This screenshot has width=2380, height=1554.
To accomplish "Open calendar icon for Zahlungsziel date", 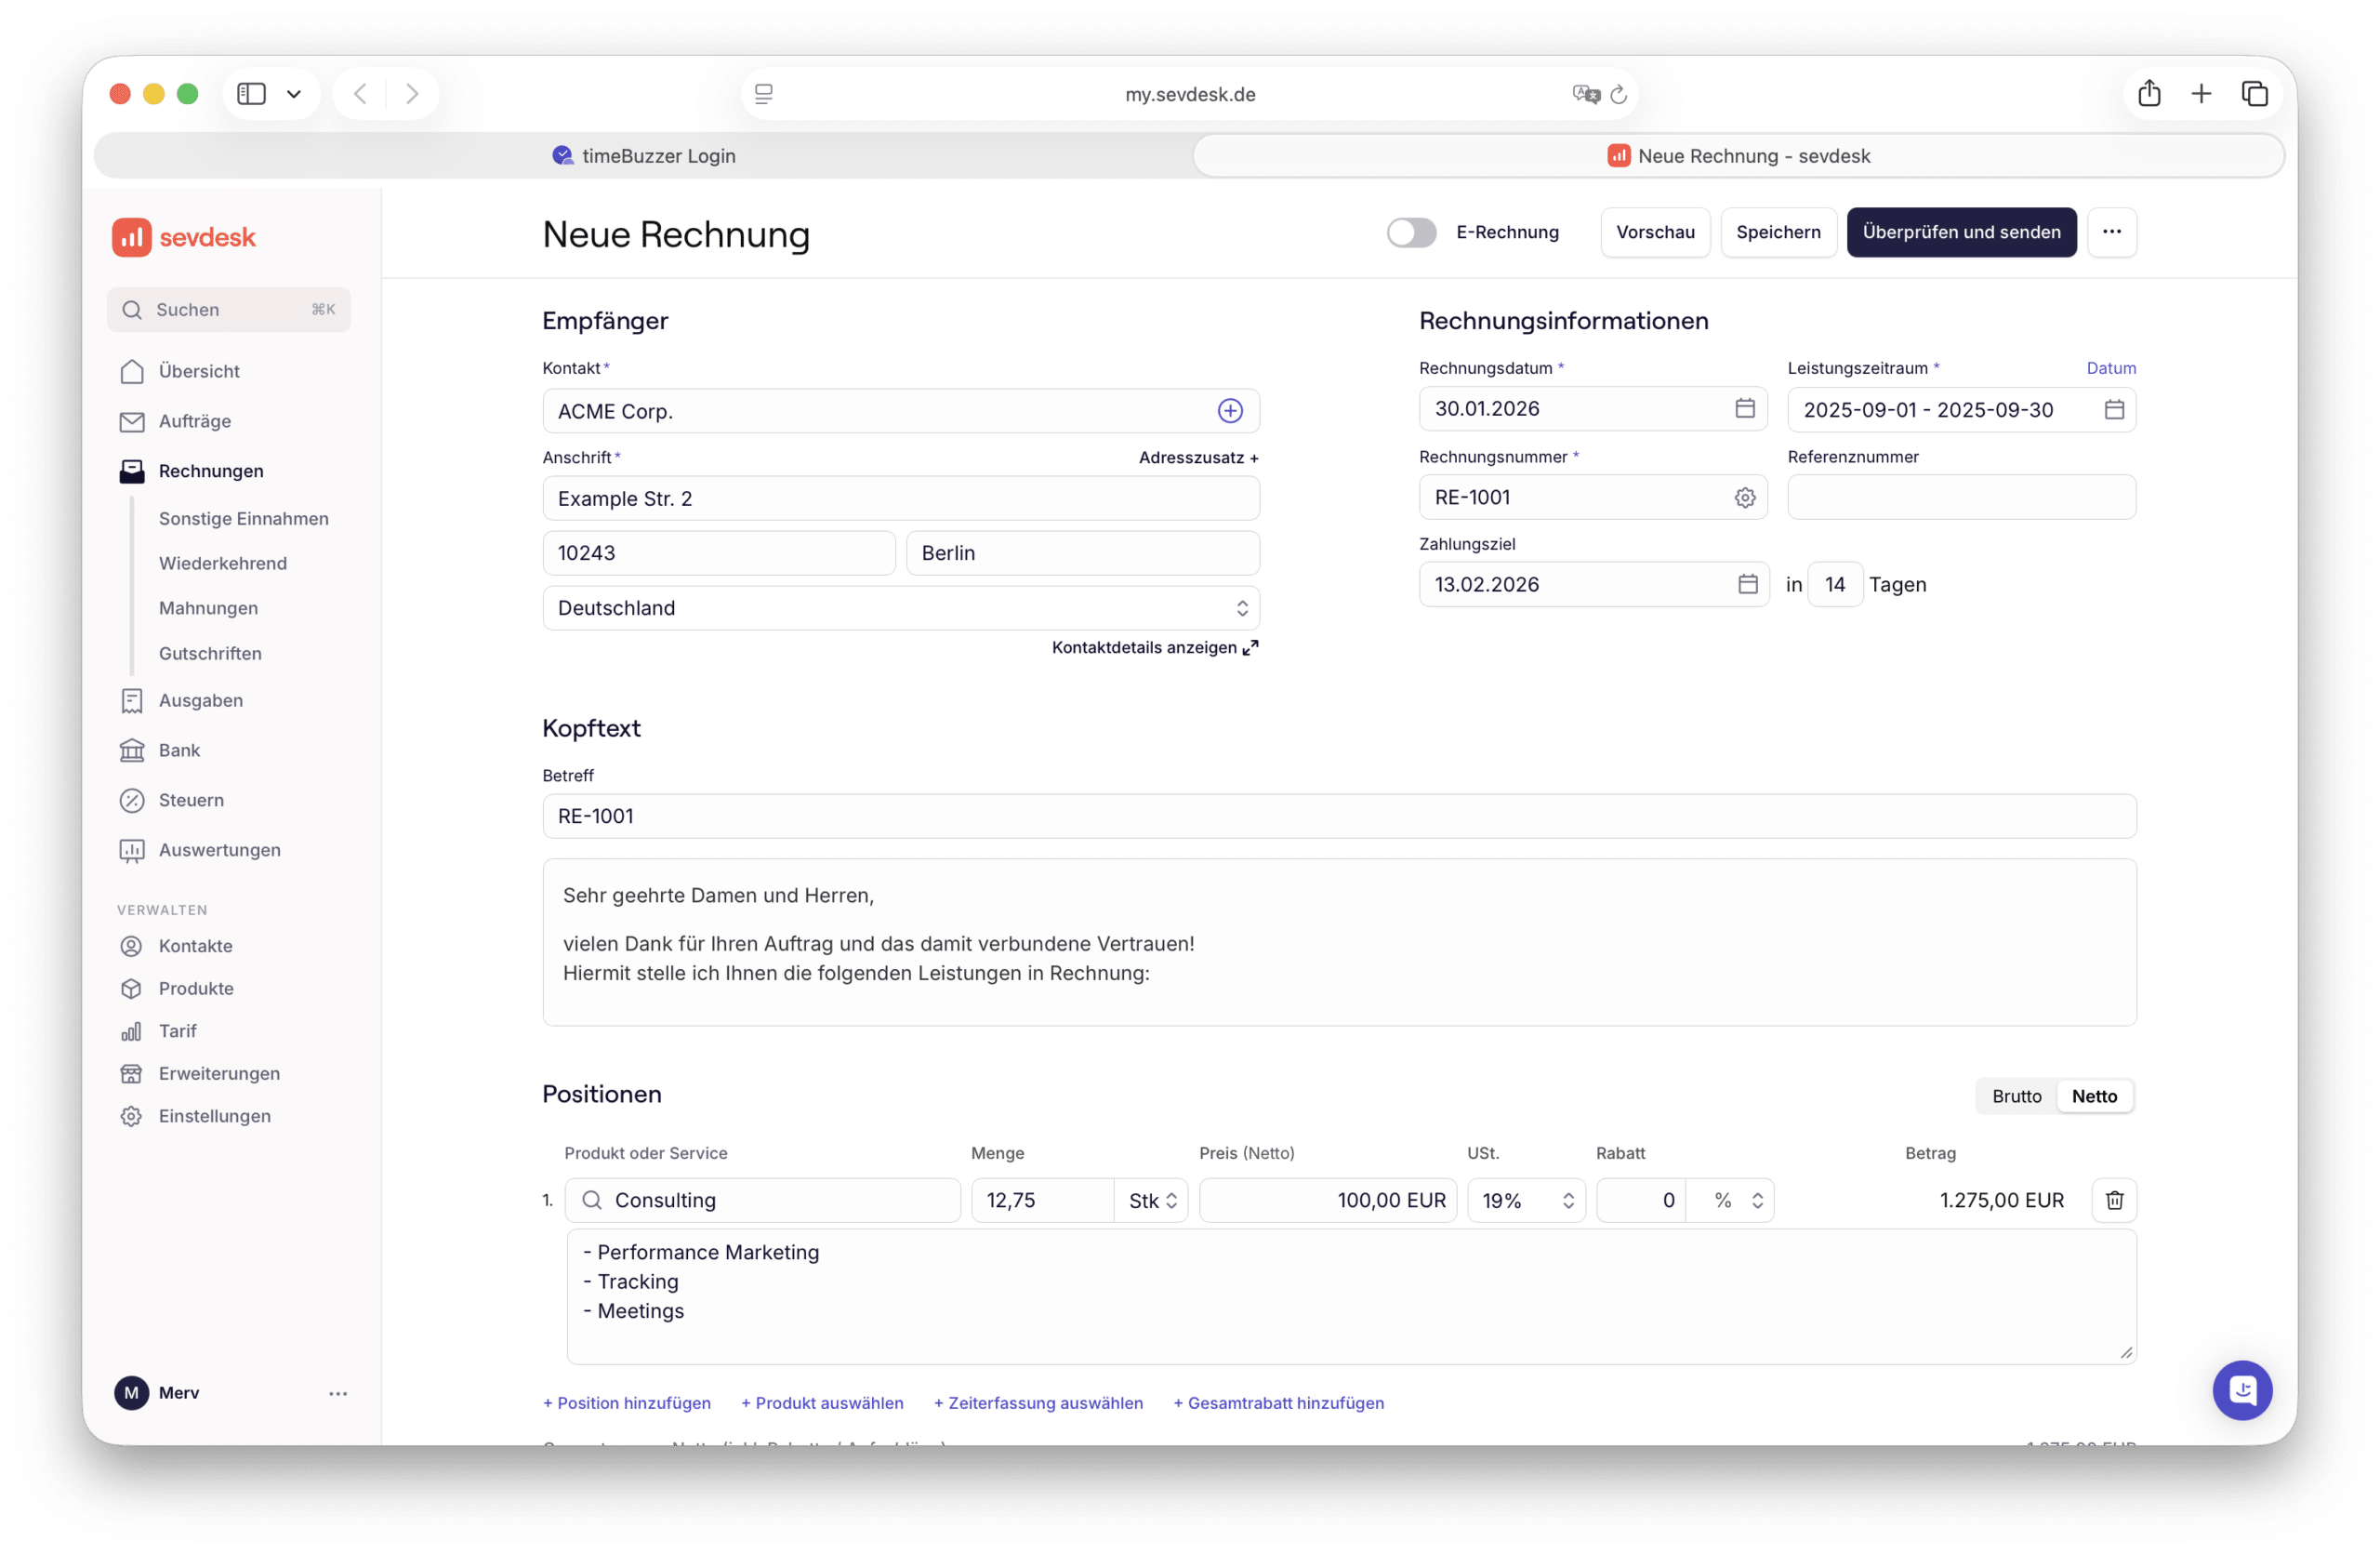I will pyautogui.click(x=1747, y=584).
